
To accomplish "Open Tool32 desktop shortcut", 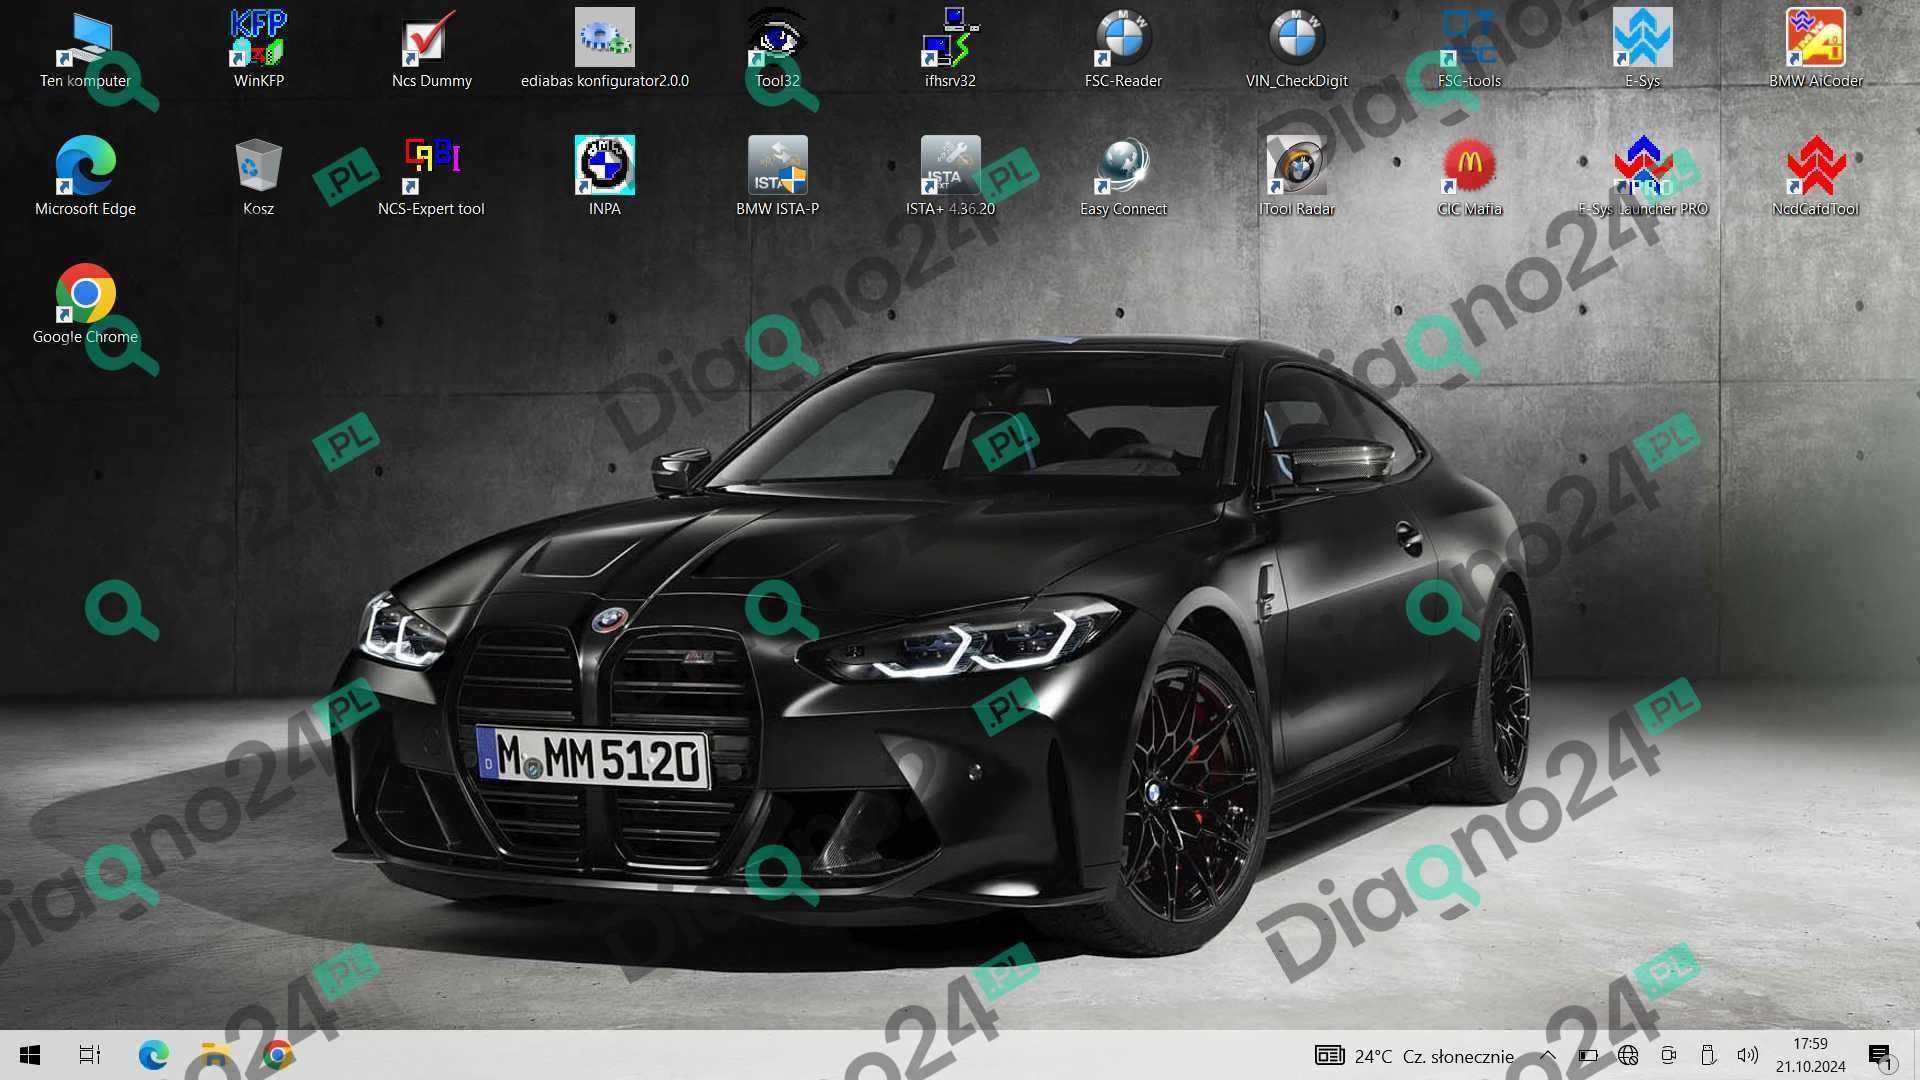I will pyautogui.click(x=777, y=49).
